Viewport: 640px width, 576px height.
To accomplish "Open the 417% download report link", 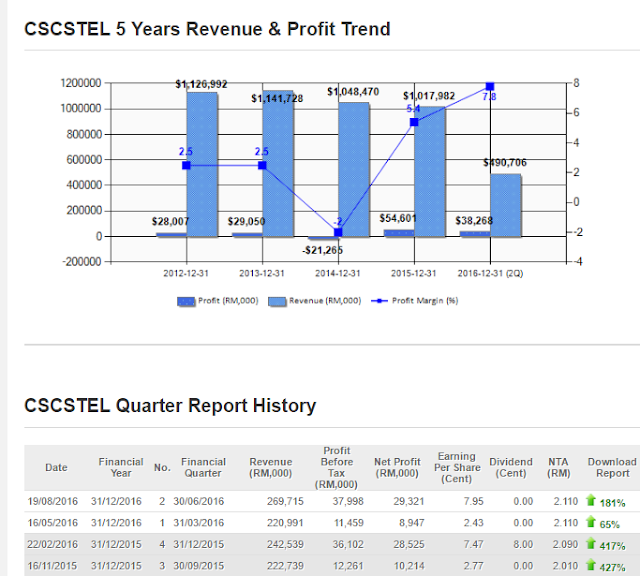I will click(x=612, y=546).
